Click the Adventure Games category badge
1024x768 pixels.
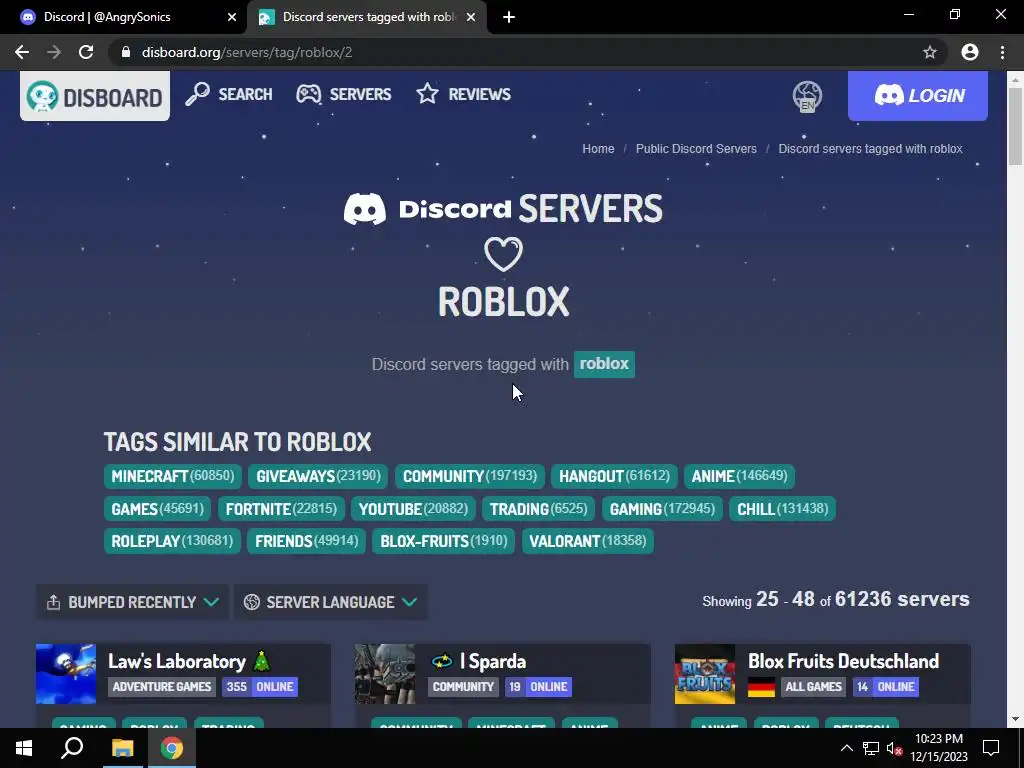161,687
